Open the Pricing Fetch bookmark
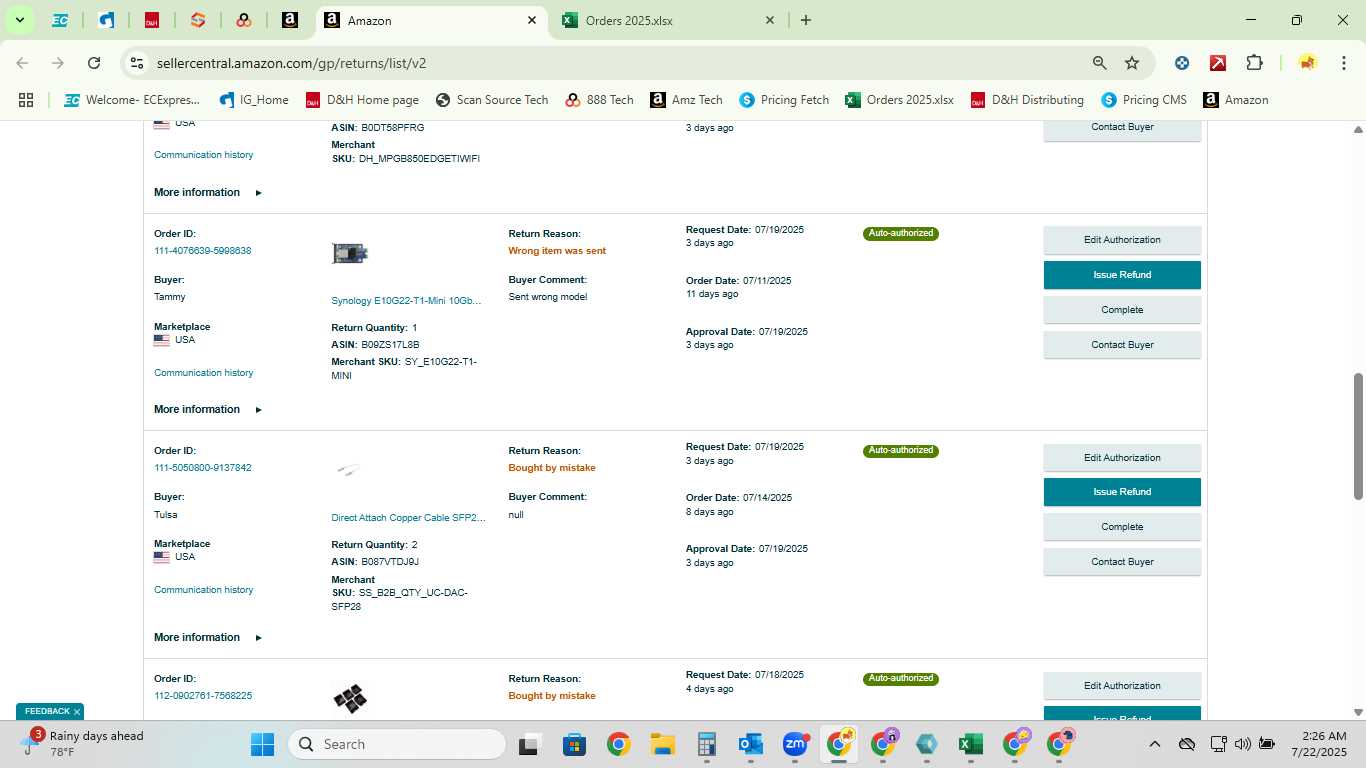 tap(784, 100)
